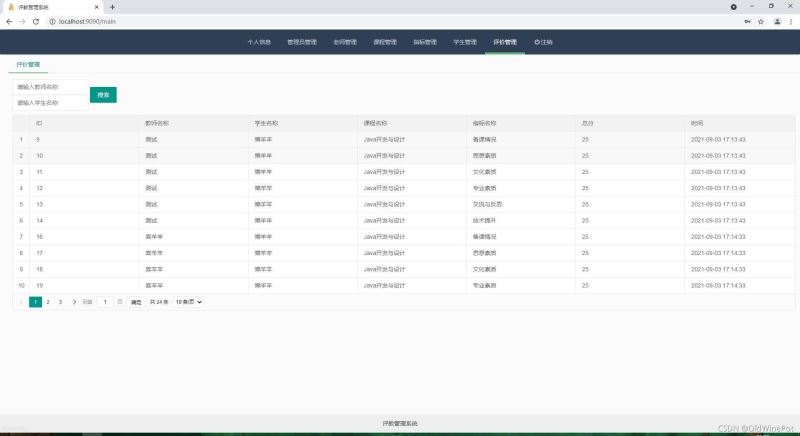Go to pagination page 1

pos(35,302)
